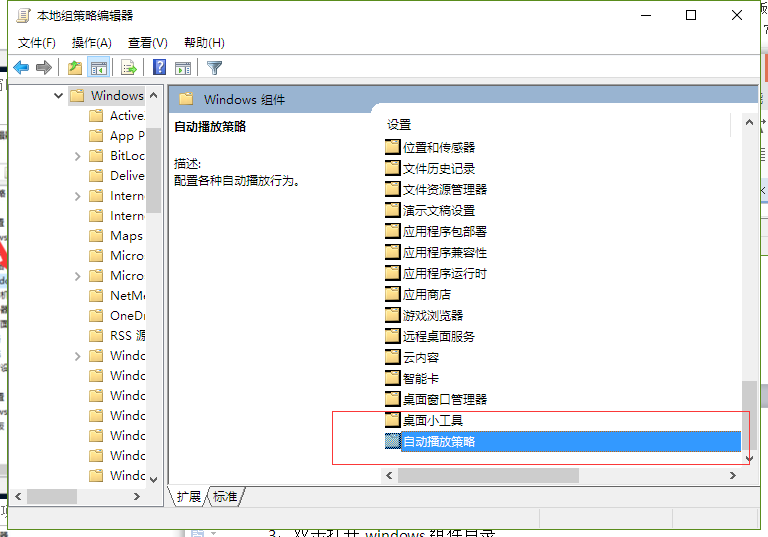Click folder icon of 应用程序兼容性
768x537 pixels.
point(392,252)
